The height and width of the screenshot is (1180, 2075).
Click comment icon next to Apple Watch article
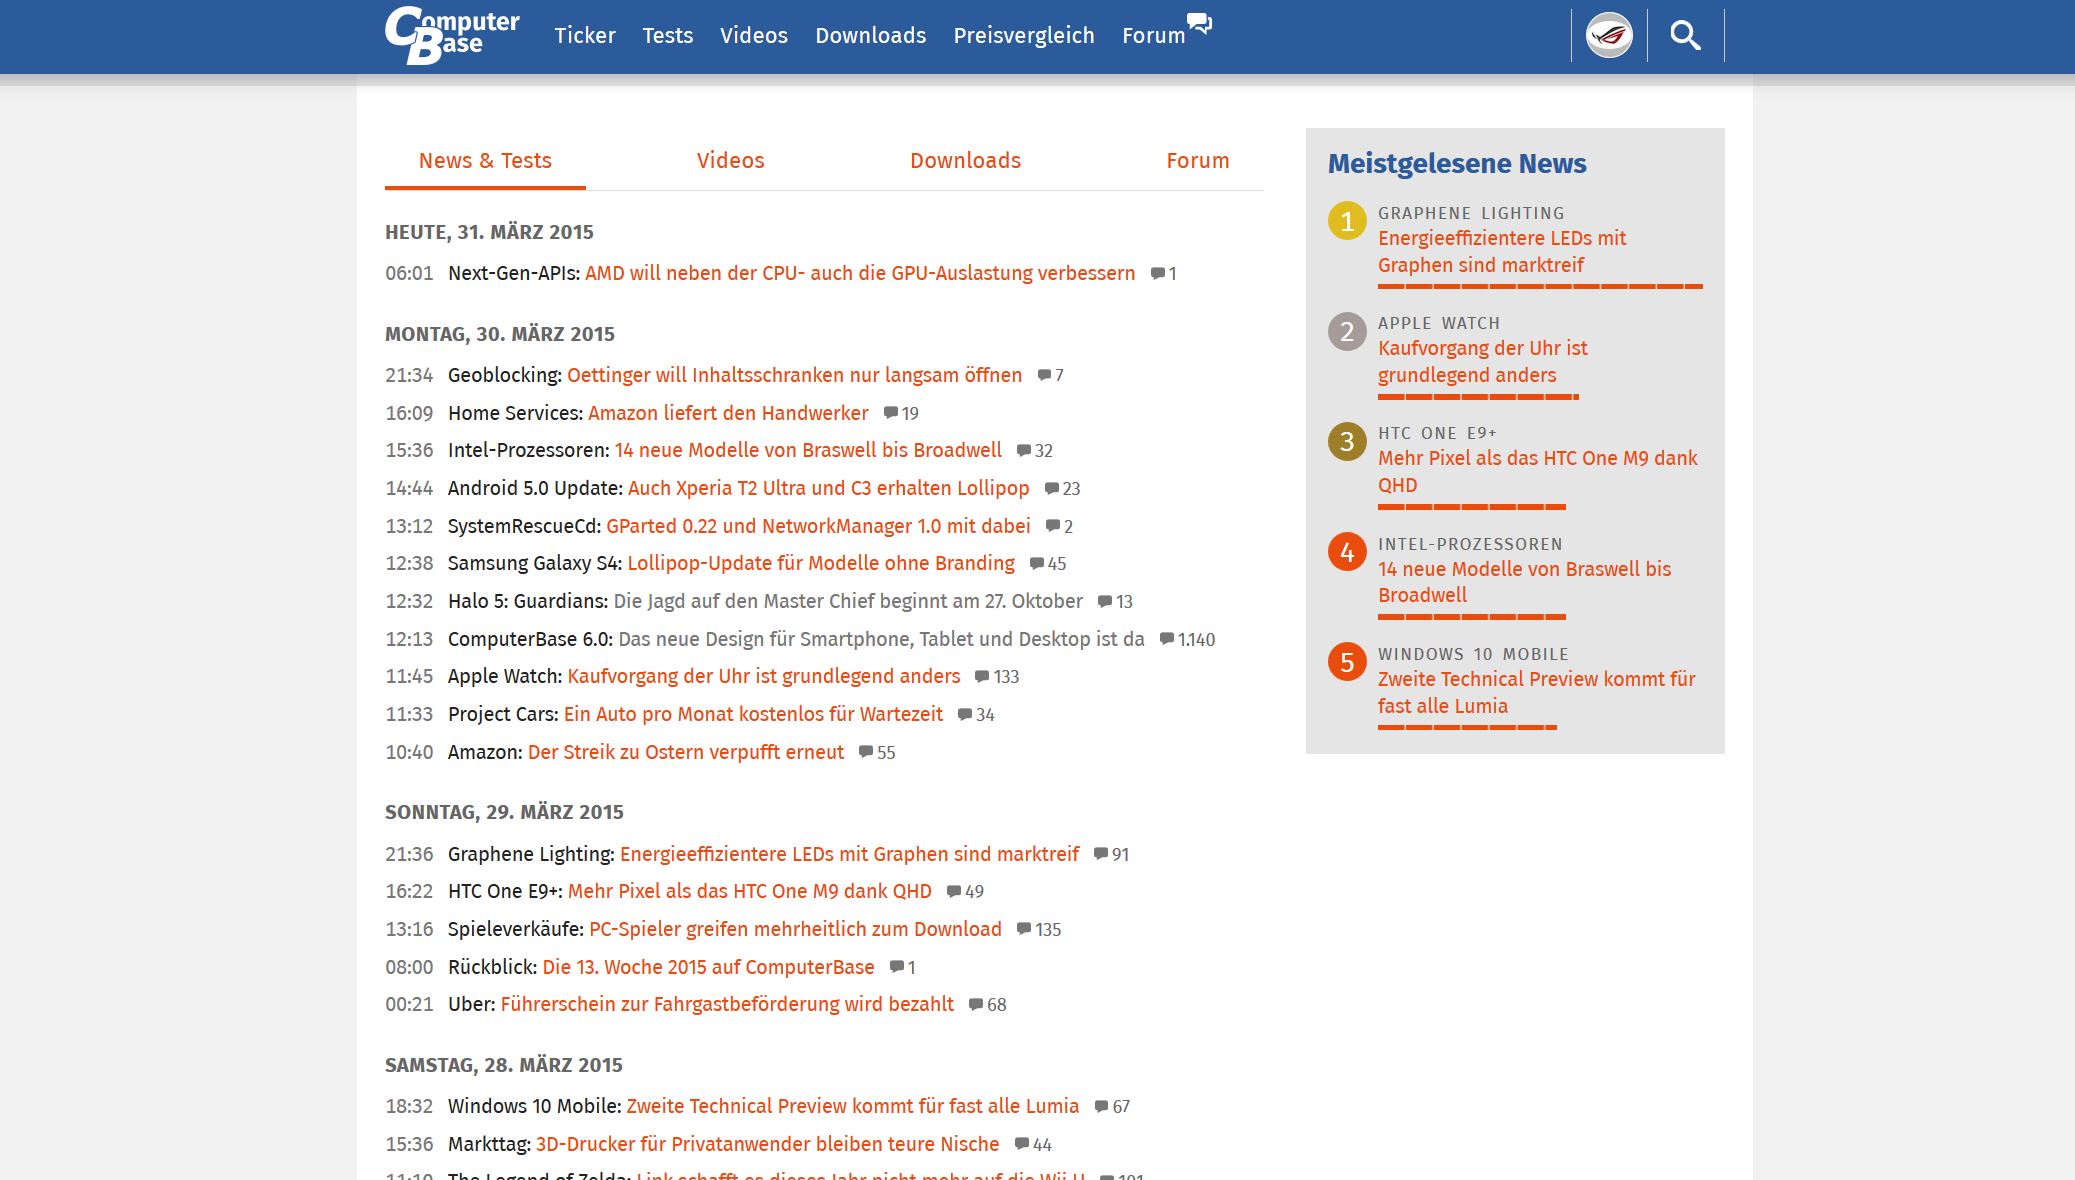(x=982, y=677)
